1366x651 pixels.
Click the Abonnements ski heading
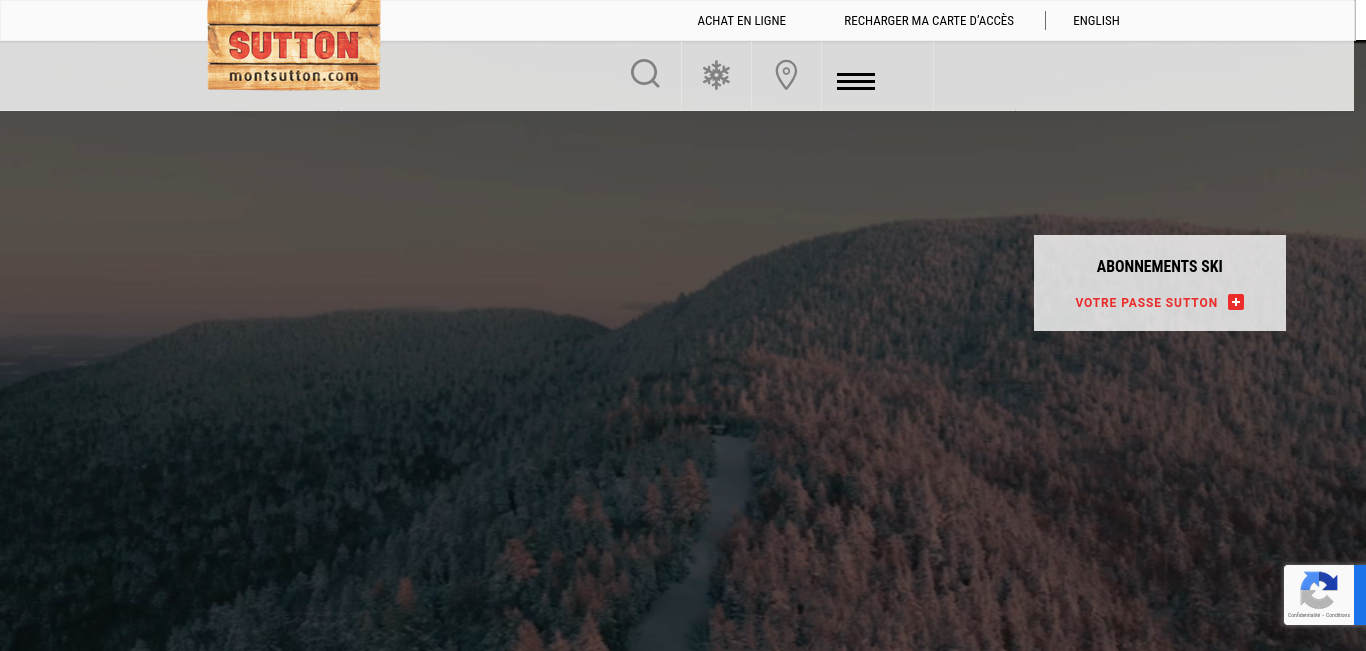(x=1160, y=266)
